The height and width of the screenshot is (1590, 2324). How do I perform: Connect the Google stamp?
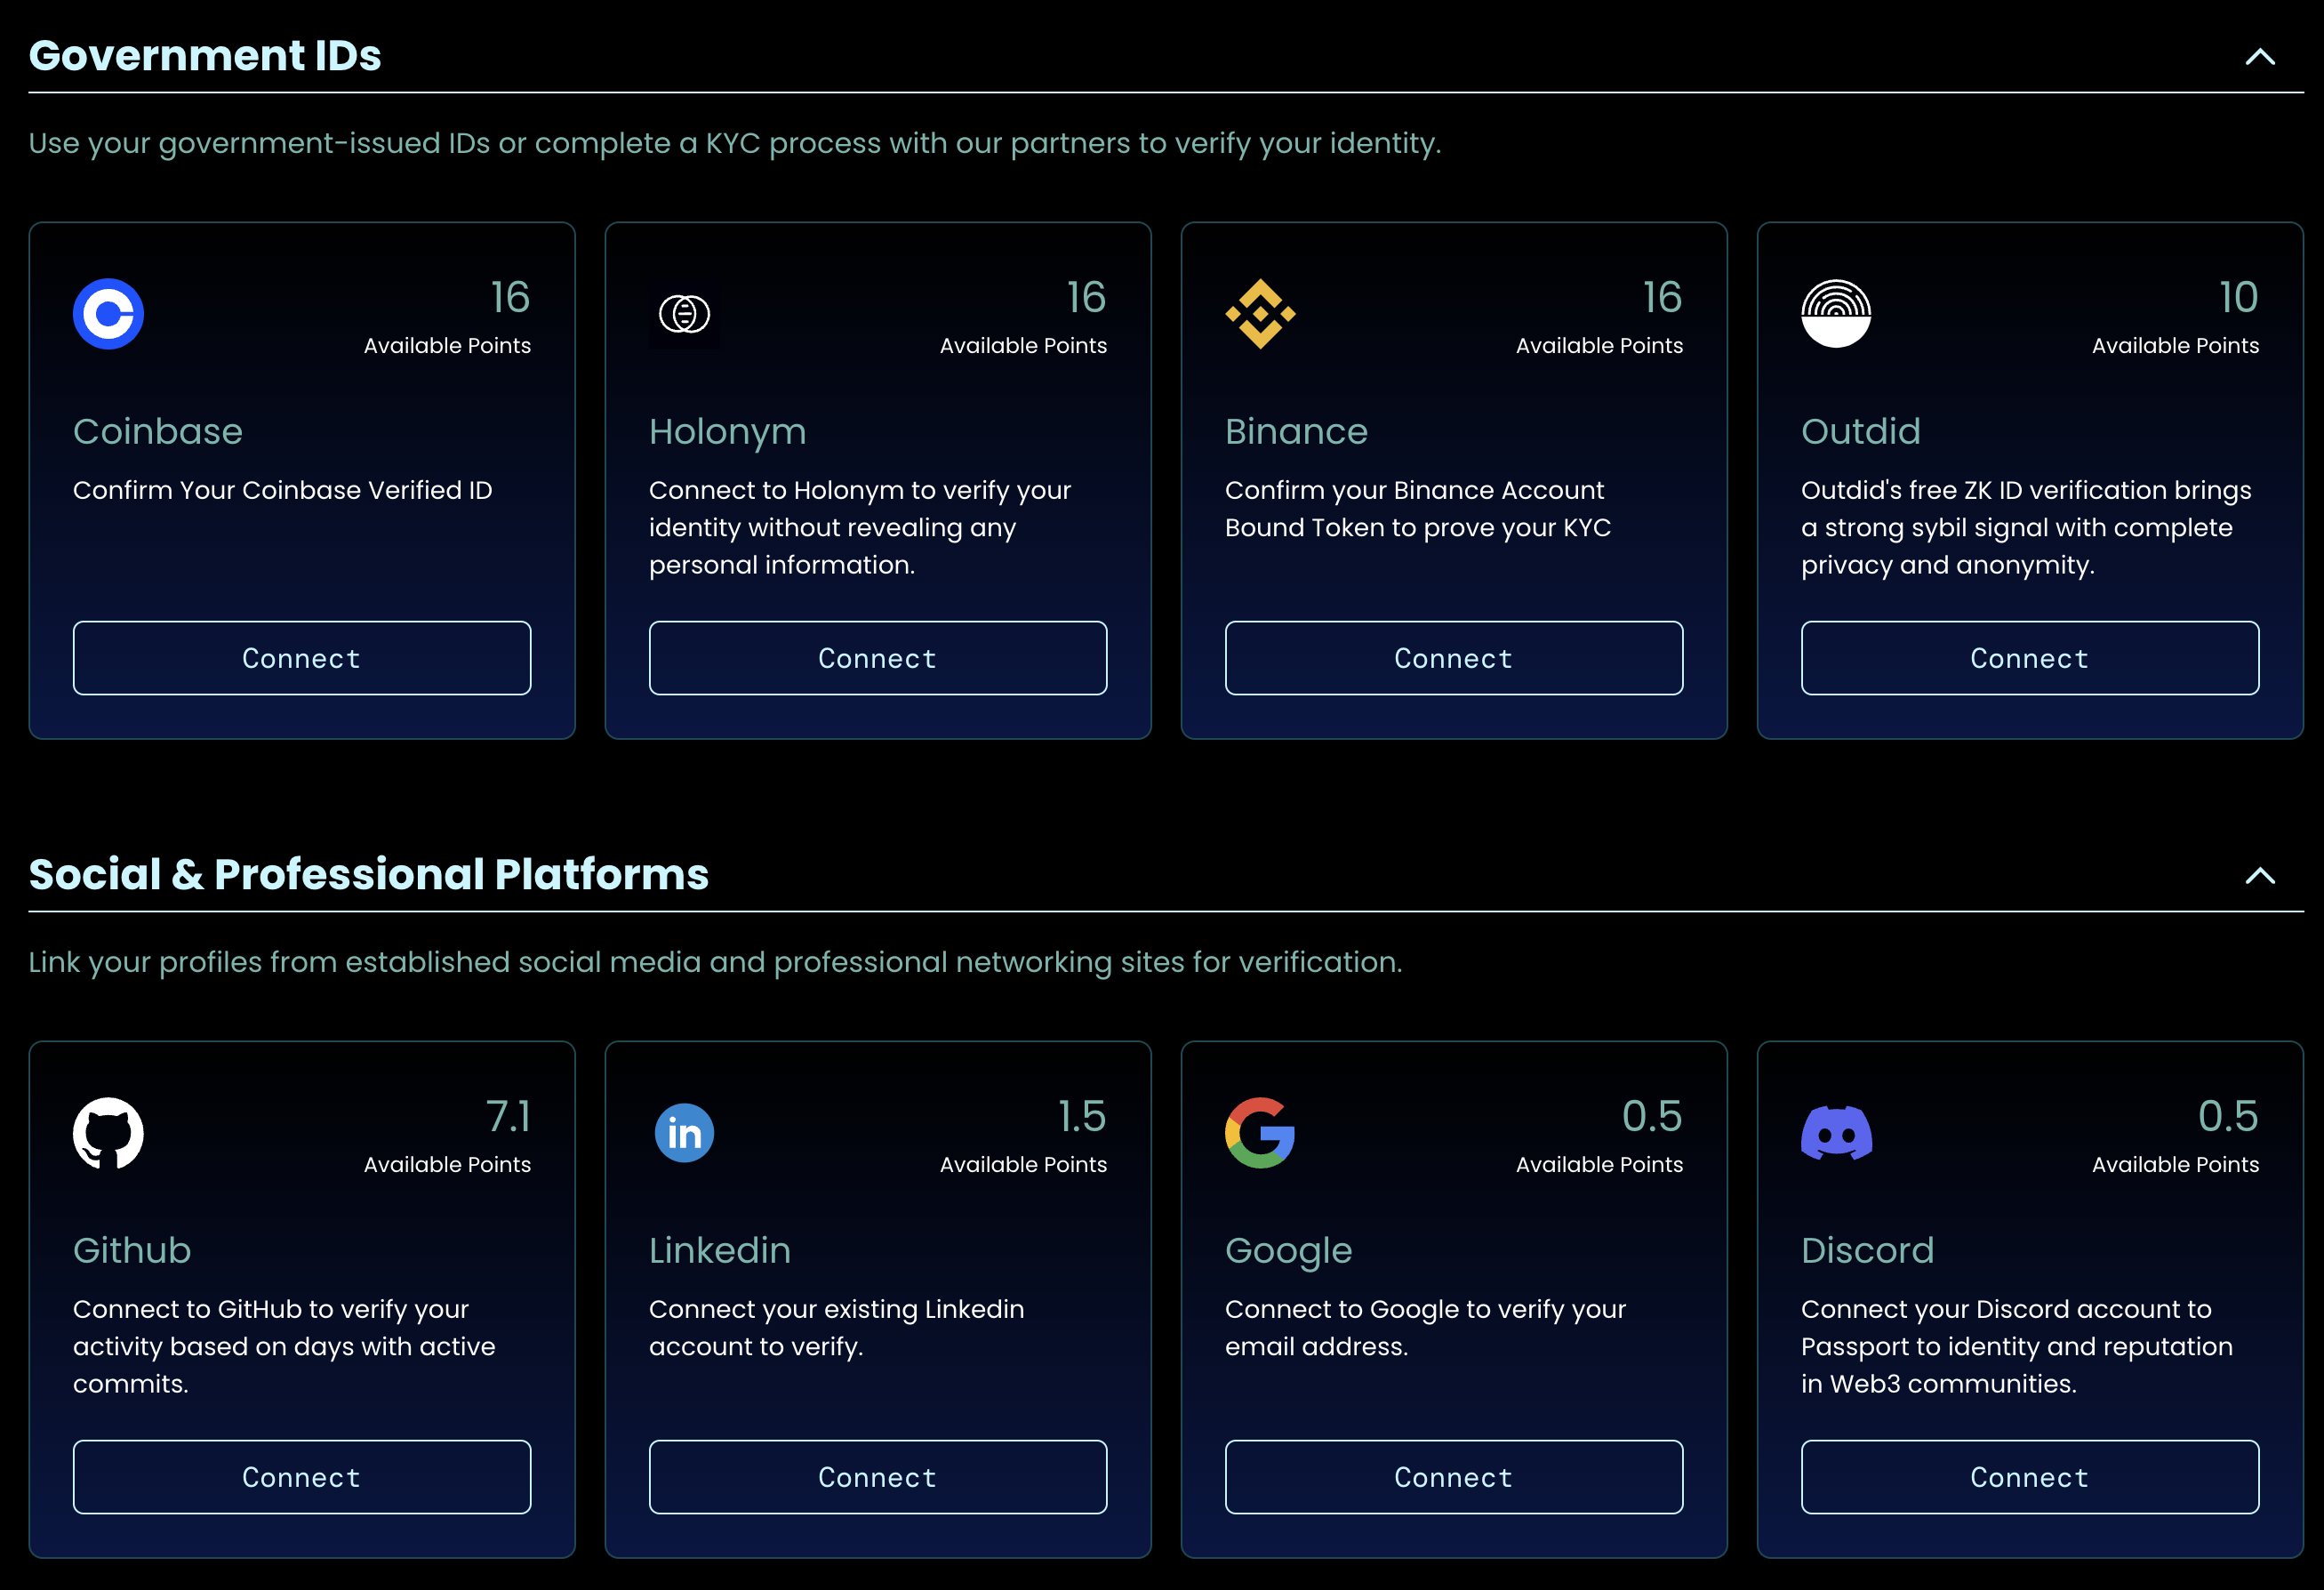pos(1454,1477)
